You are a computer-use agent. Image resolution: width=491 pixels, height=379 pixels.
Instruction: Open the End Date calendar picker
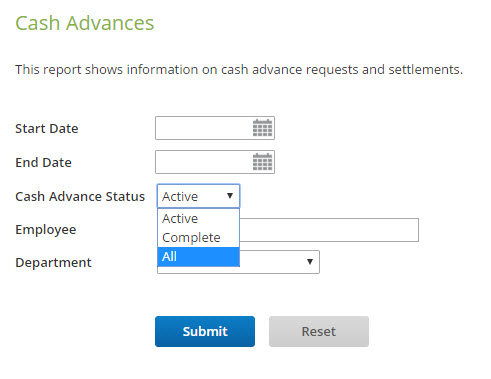pos(262,162)
